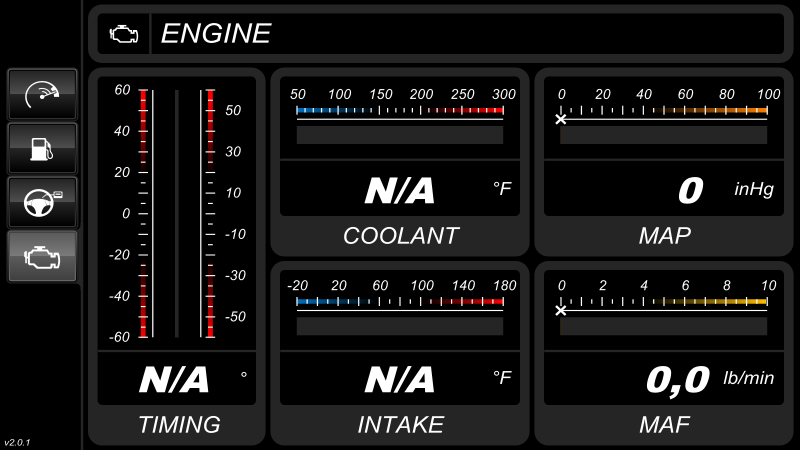Viewport: 800px width, 450px height.
Task: Click the MAF flow scale bar
Action: click(663, 302)
